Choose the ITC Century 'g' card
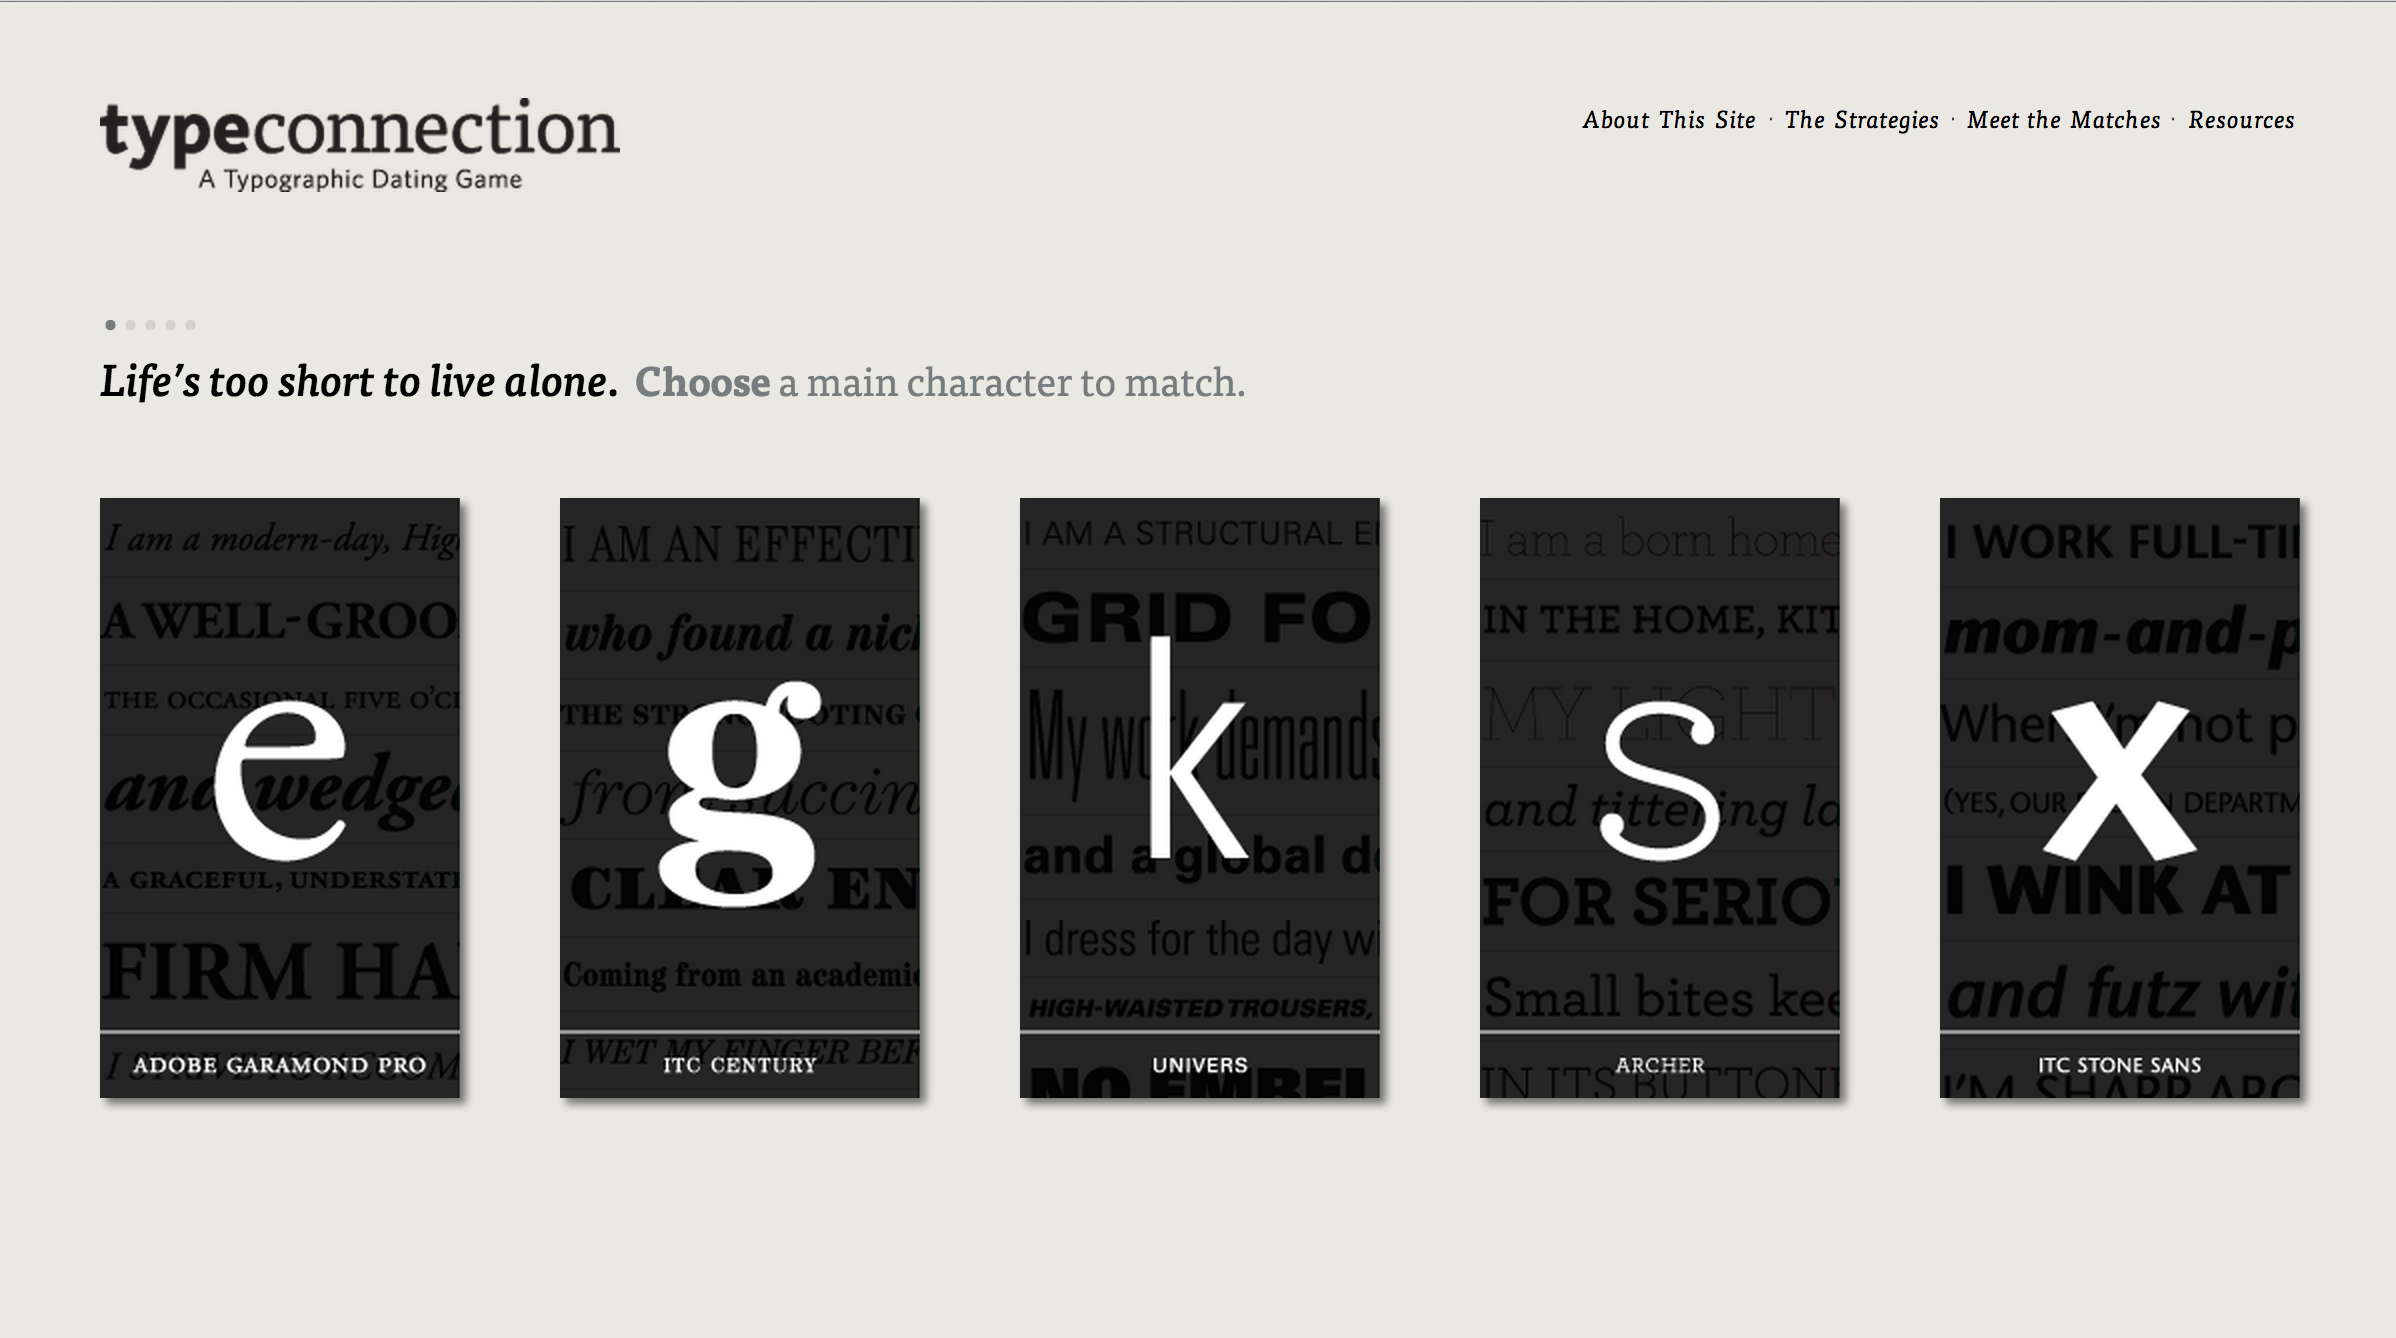Image resolution: width=2396 pixels, height=1338 pixels. pyautogui.click(x=740, y=797)
